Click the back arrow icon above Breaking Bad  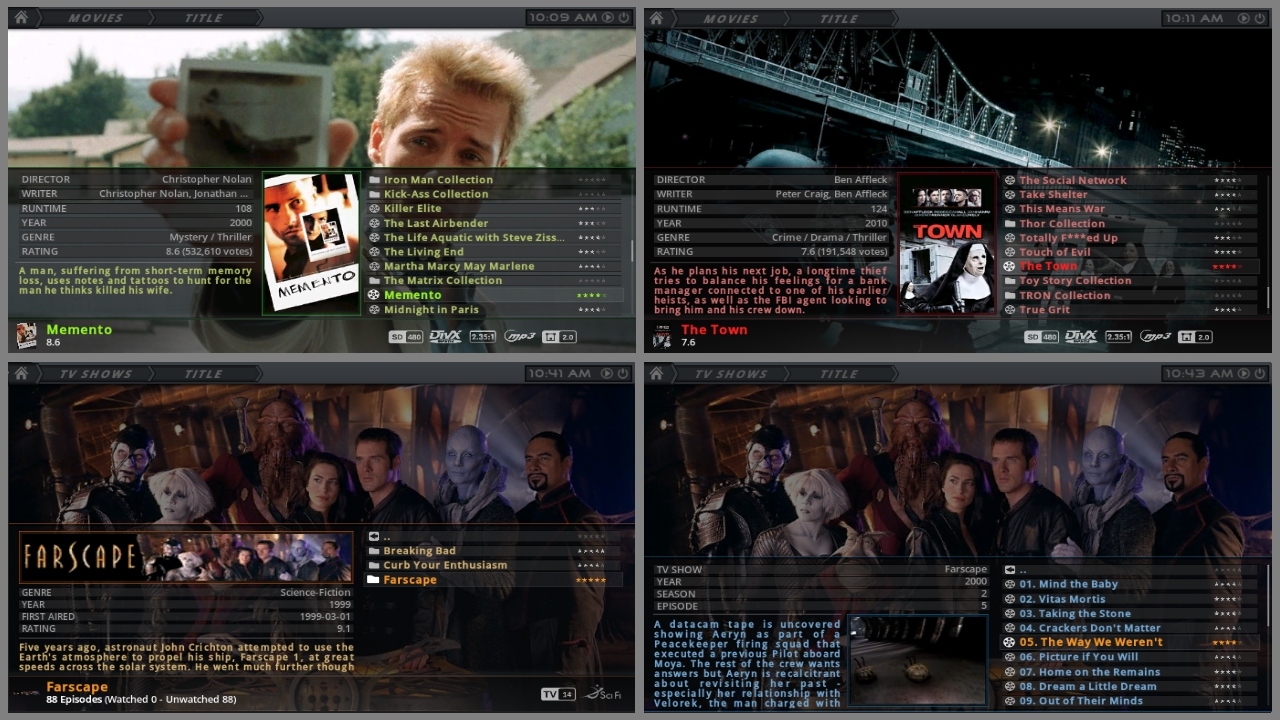[x=374, y=536]
